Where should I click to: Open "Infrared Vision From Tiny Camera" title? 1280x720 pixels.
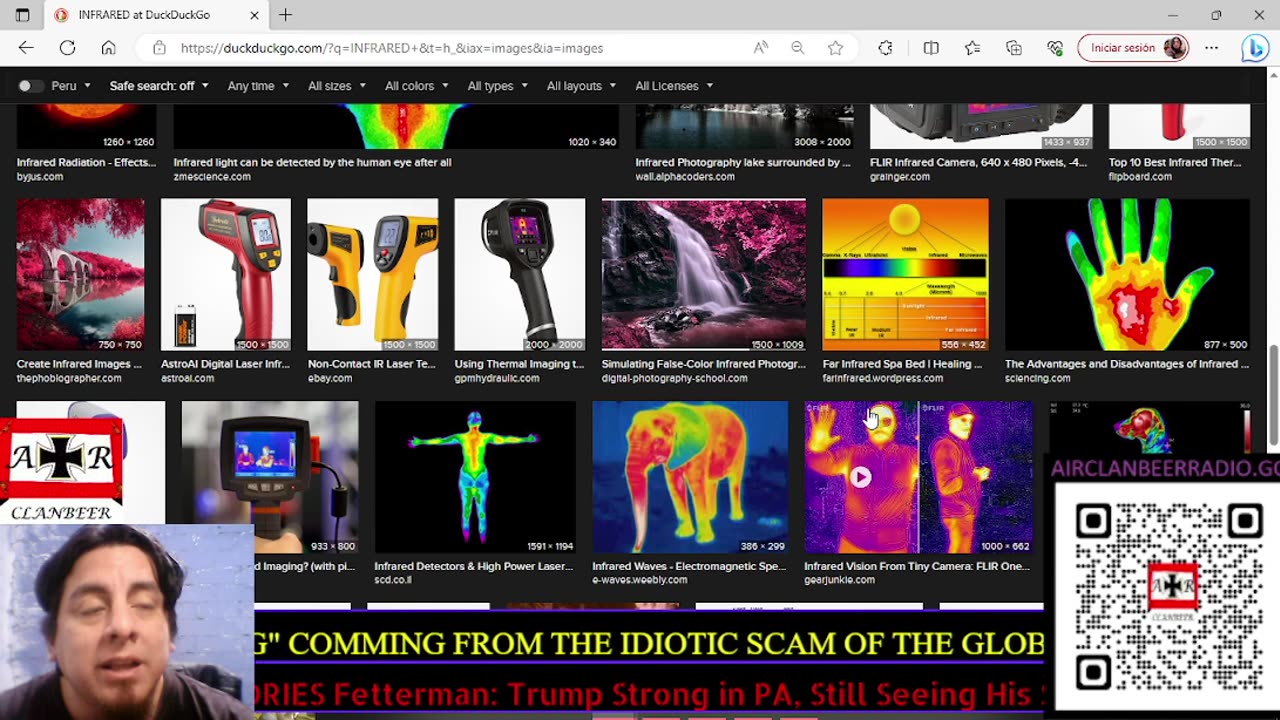pyautogui.click(x=917, y=566)
